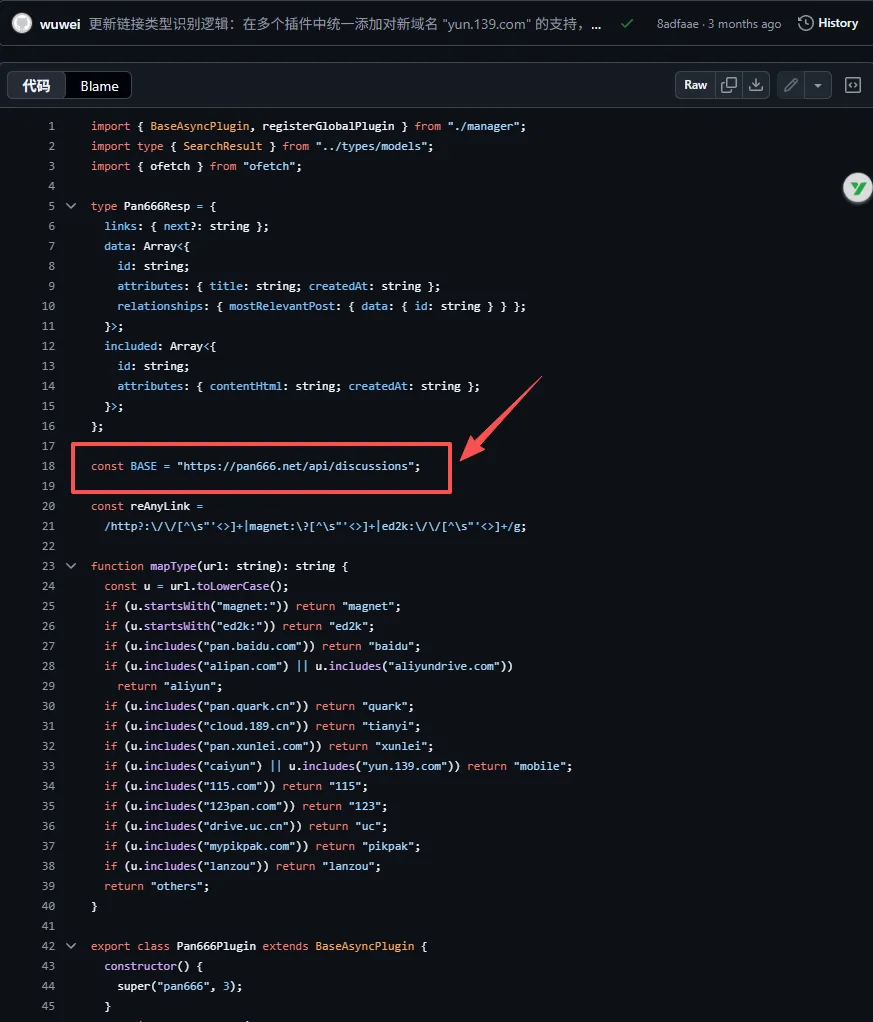
Task: Collapse the Pan666Resp type block
Action: 71,206
